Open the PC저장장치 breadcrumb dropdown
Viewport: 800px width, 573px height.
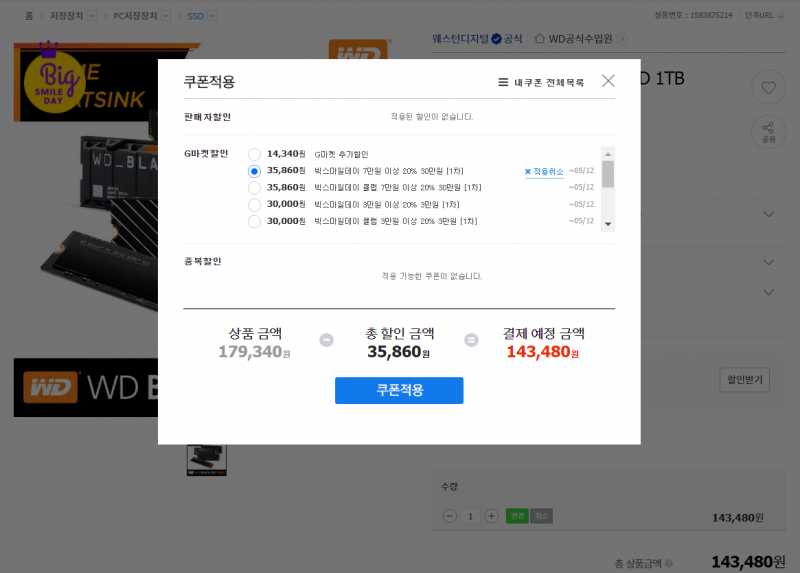click(x=166, y=16)
